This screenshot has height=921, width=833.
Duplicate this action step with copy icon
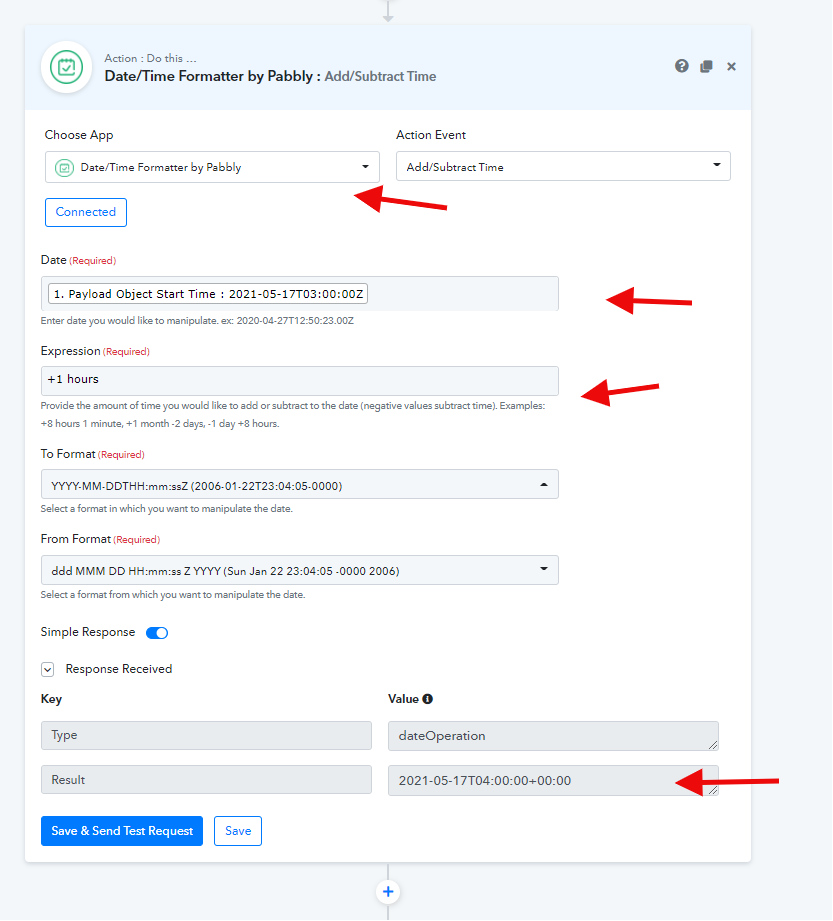point(706,66)
